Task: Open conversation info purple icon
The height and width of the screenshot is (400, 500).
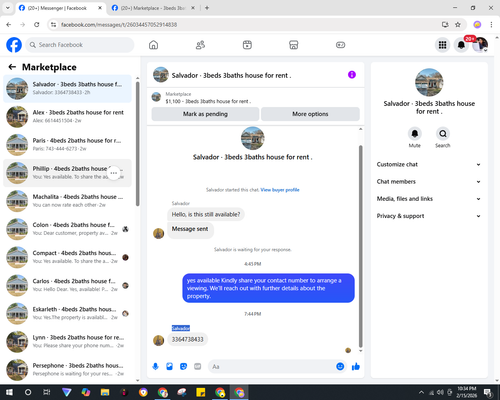Action: [352, 75]
